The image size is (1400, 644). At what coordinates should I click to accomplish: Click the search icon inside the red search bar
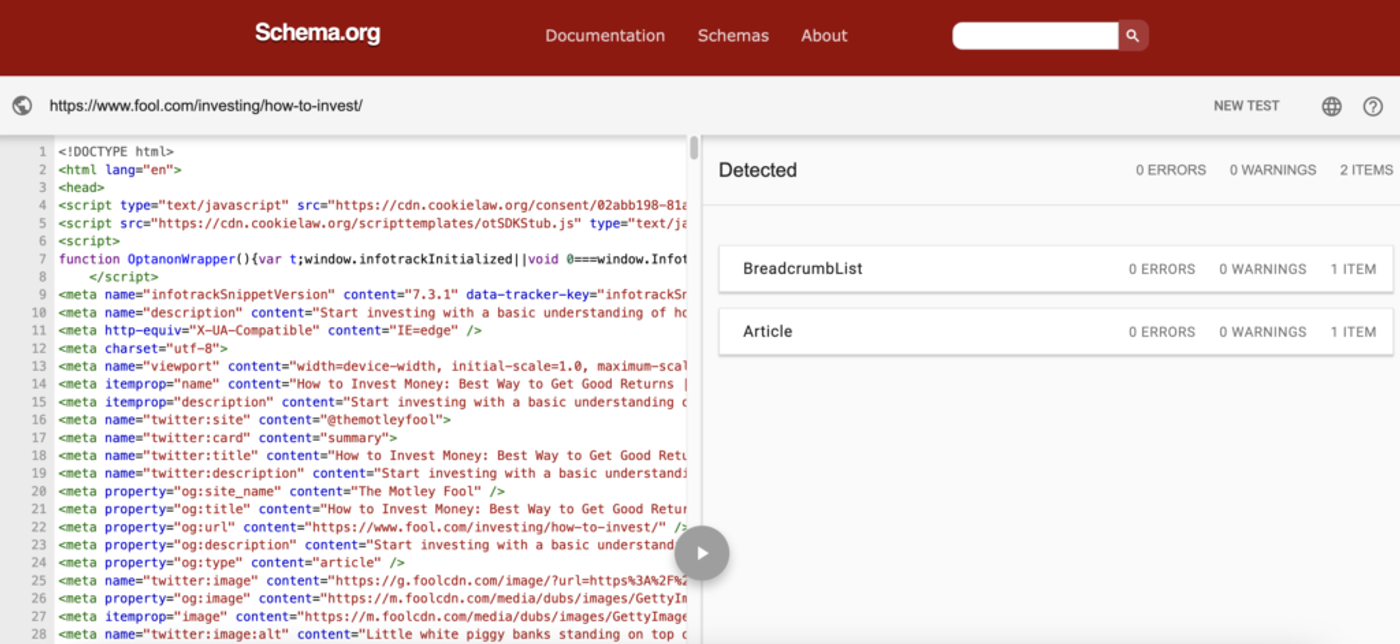[1132, 34]
